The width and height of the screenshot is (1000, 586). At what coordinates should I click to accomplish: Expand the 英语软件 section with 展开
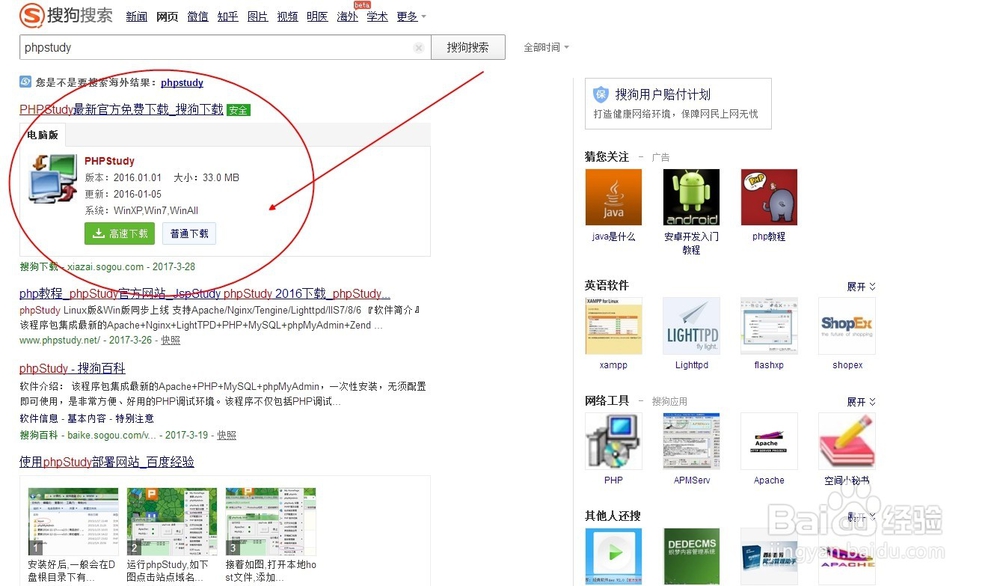tap(861, 287)
